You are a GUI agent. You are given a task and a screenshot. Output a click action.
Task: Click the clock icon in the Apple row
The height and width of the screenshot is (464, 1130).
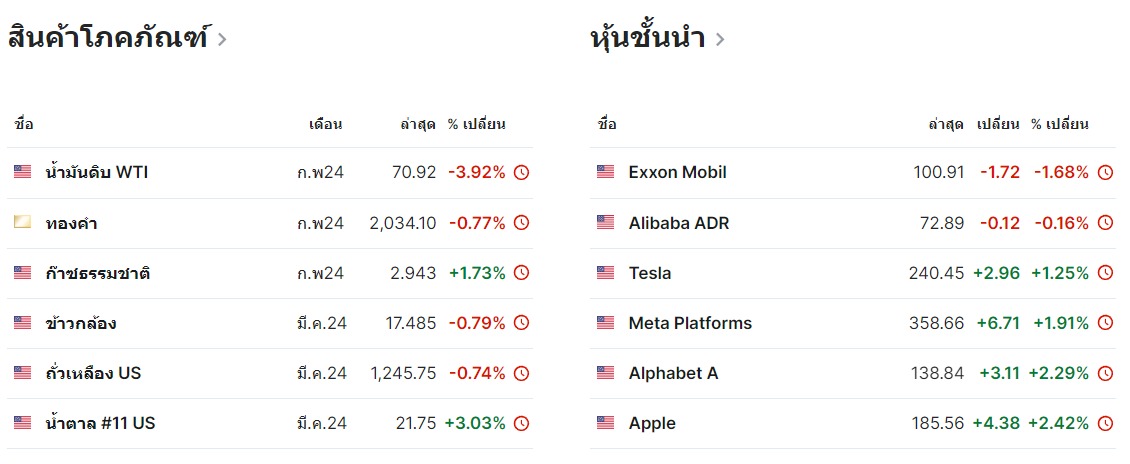[1105, 424]
